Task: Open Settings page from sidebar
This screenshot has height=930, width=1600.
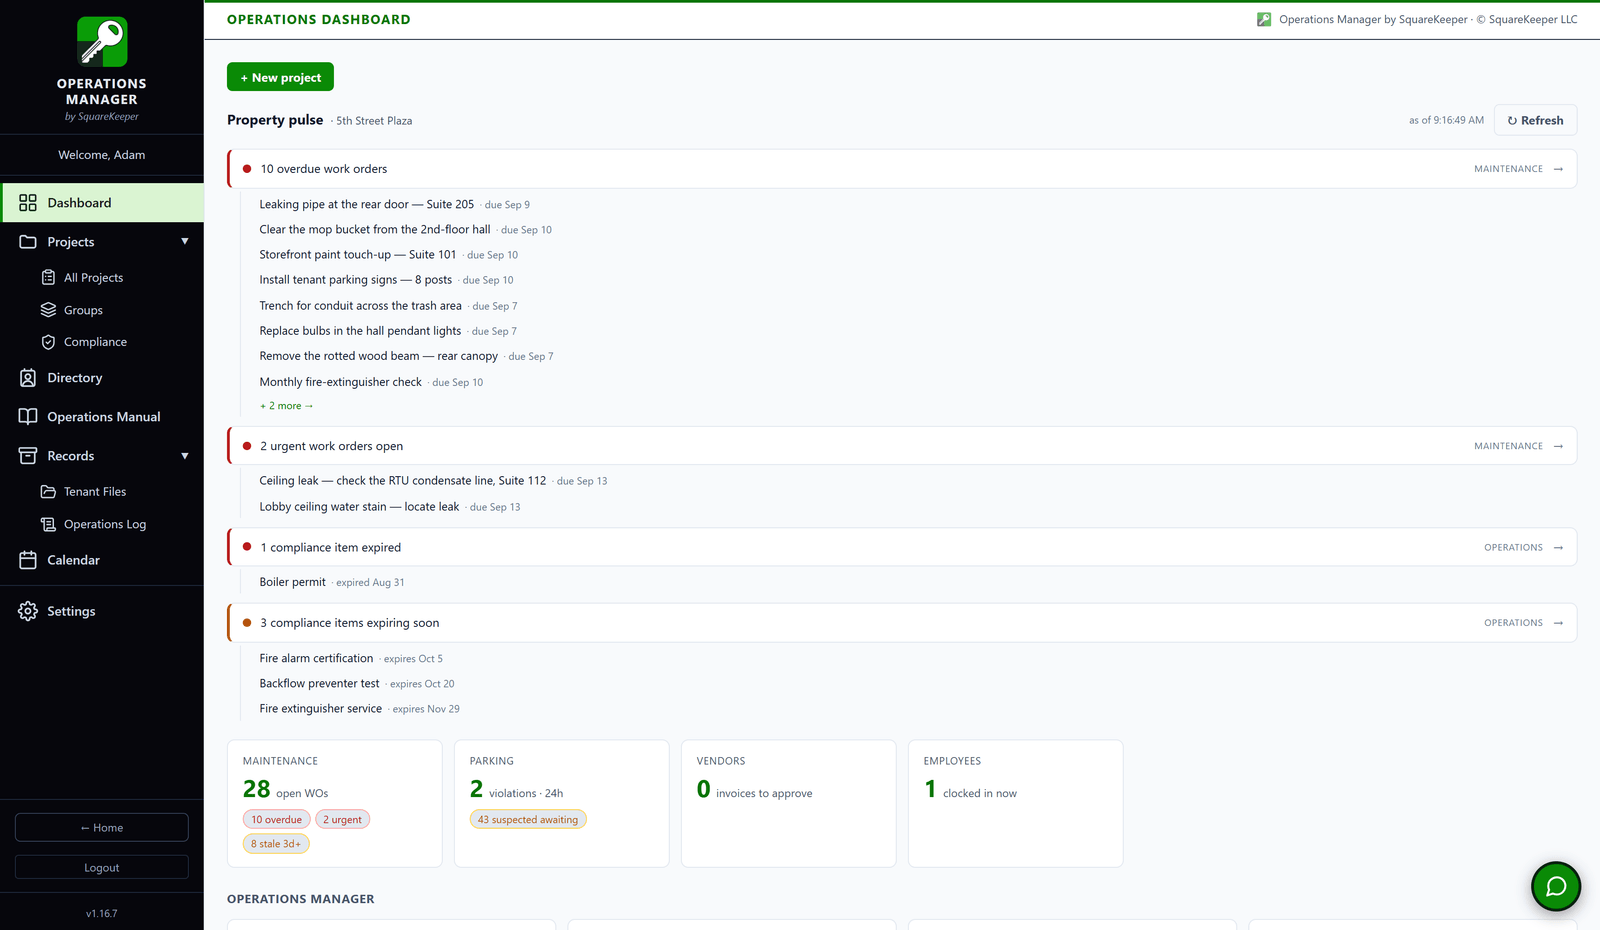Action: (102, 611)
